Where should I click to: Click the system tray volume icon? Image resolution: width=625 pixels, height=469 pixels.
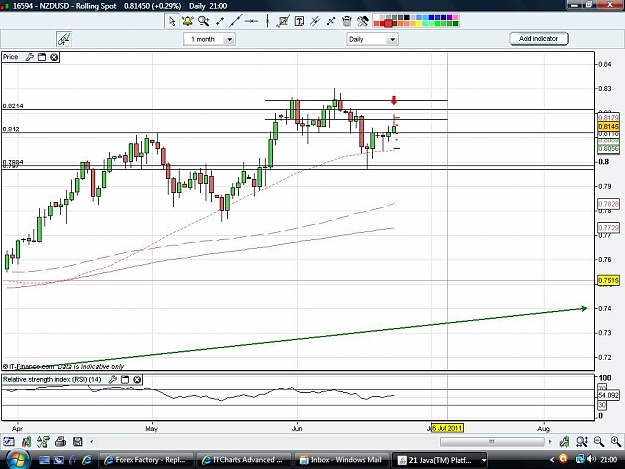pos(592,459)
